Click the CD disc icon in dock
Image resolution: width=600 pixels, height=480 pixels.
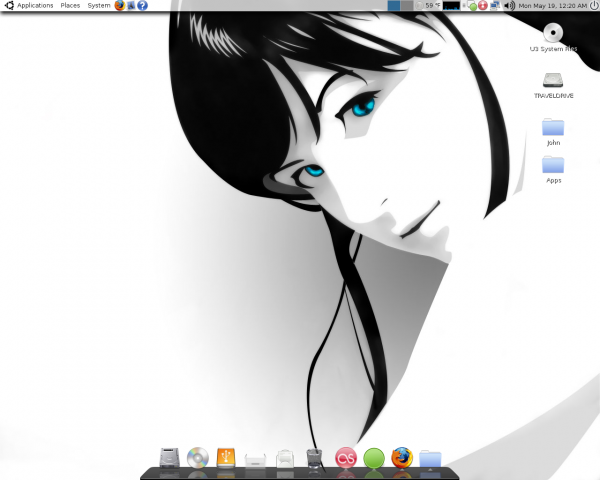(x=198, y=457)
